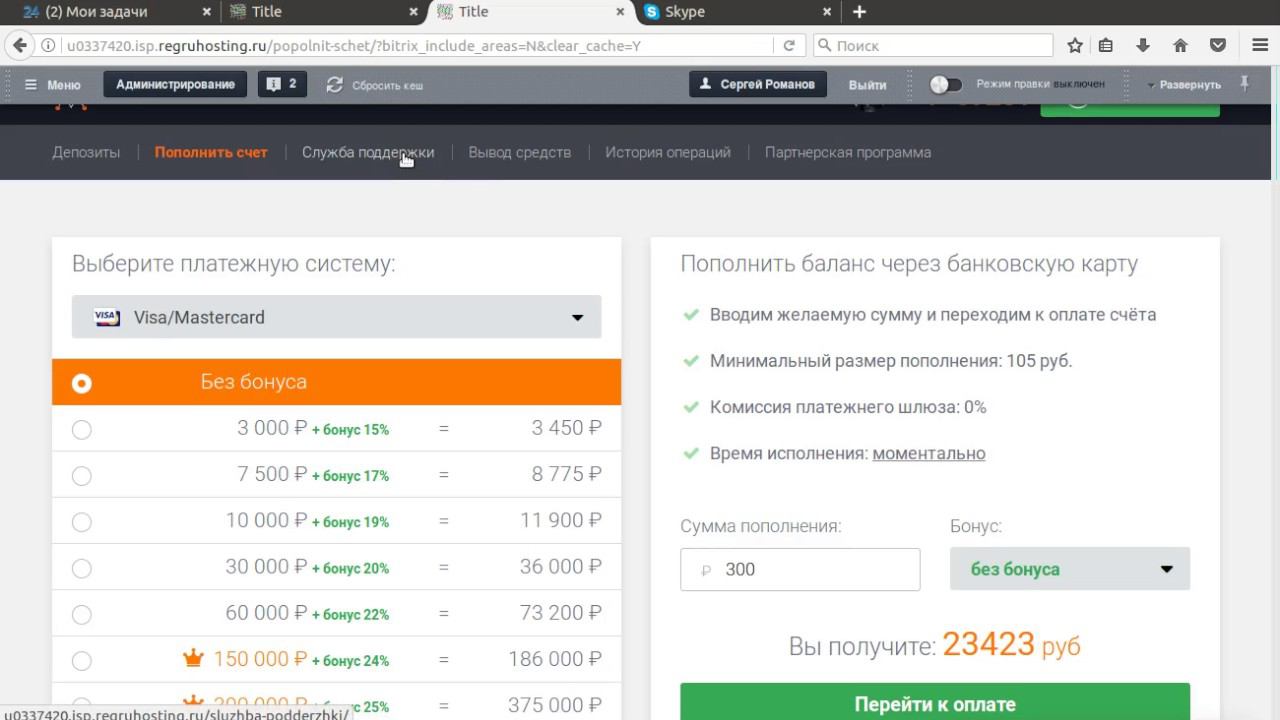Open the Пополнить счет menu item
Viewport: 1280px width, 720px height.
[x=211, y=152]
